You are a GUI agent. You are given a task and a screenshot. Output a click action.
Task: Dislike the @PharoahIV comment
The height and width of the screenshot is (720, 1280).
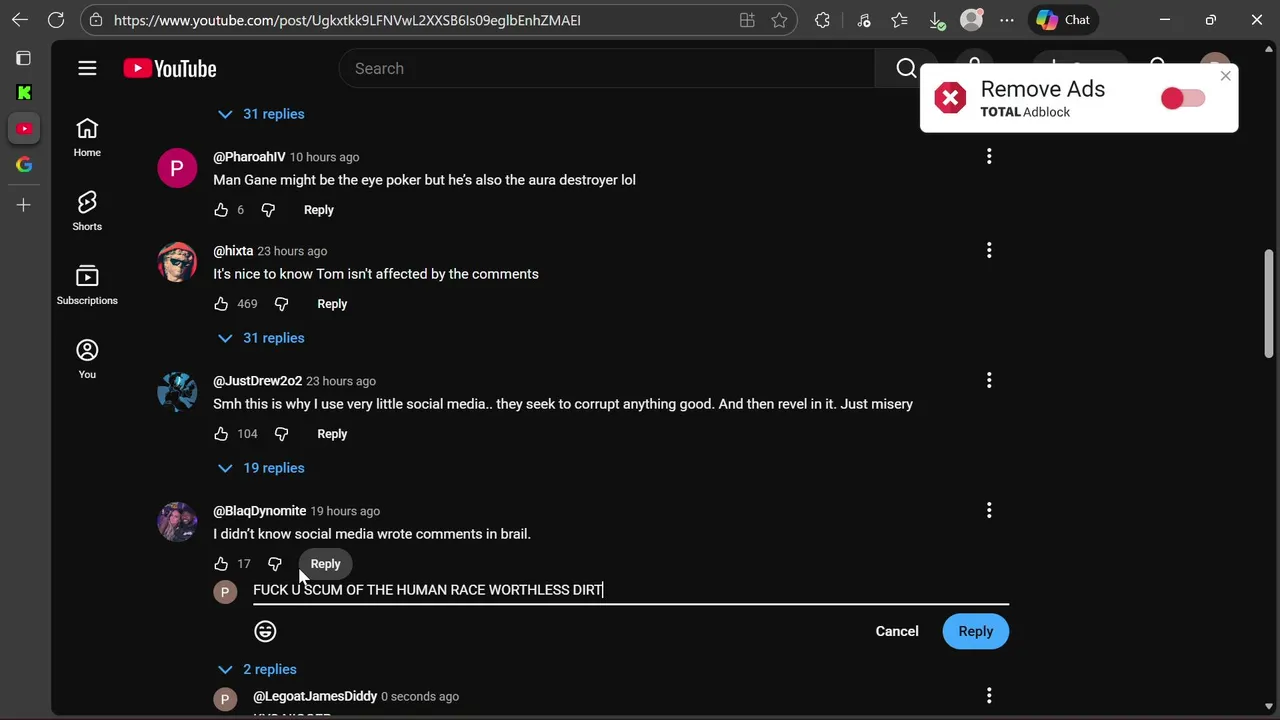click(268, 210)
